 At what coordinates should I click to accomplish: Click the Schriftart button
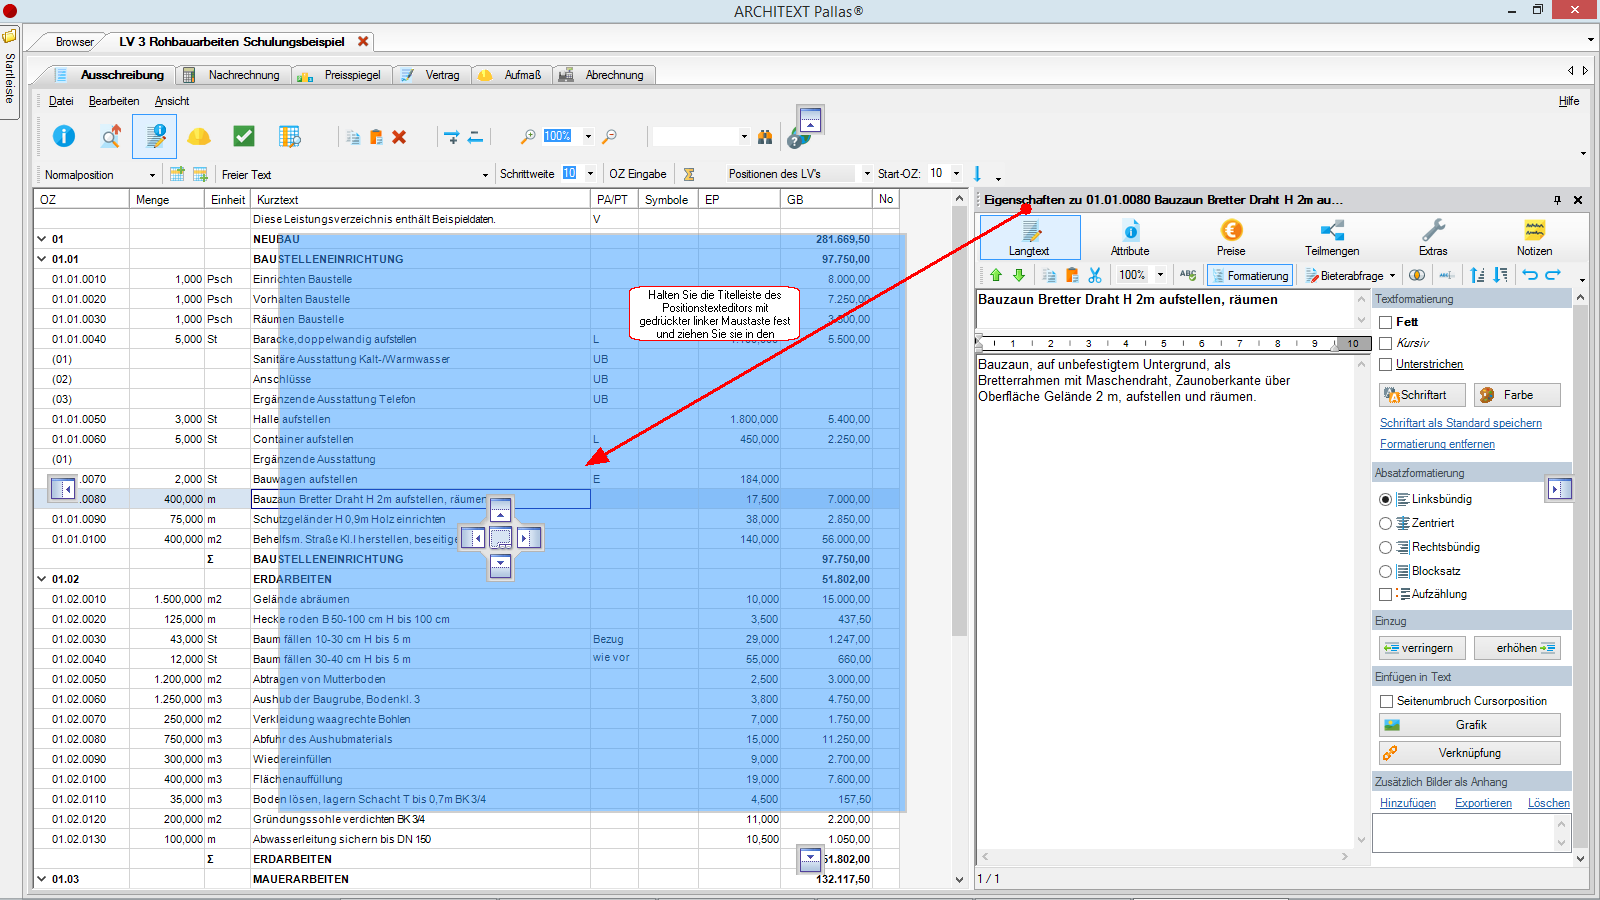pyautogui.click(x=1422, y=395)
